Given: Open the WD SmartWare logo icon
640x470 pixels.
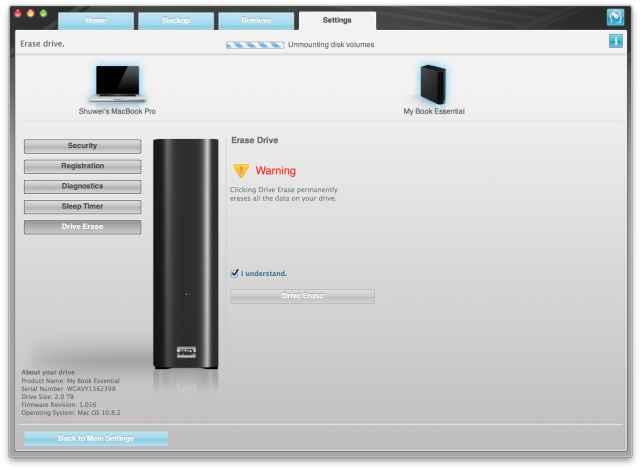Looking at the screenshot, I should coord(615,17).
